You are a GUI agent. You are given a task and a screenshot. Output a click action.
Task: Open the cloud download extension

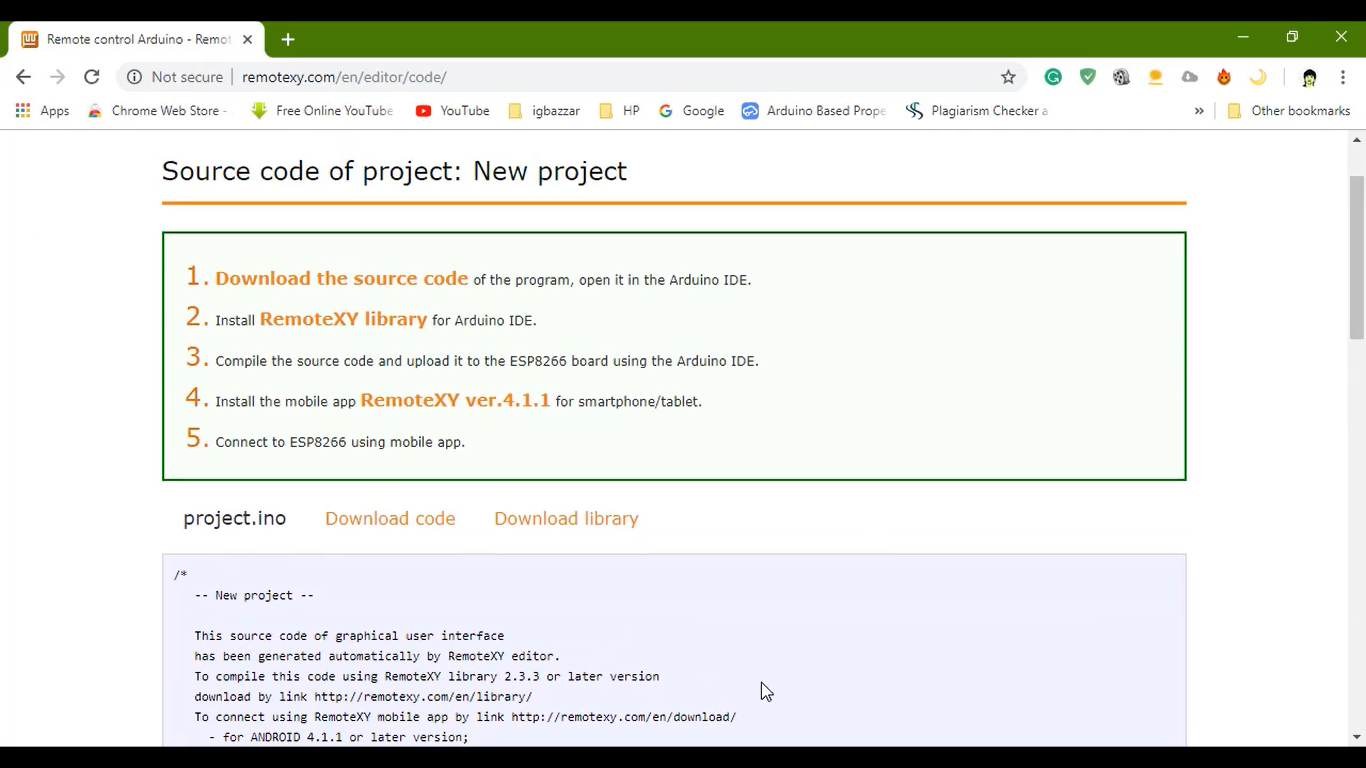pyautogui.click(x=1189, y=77)
